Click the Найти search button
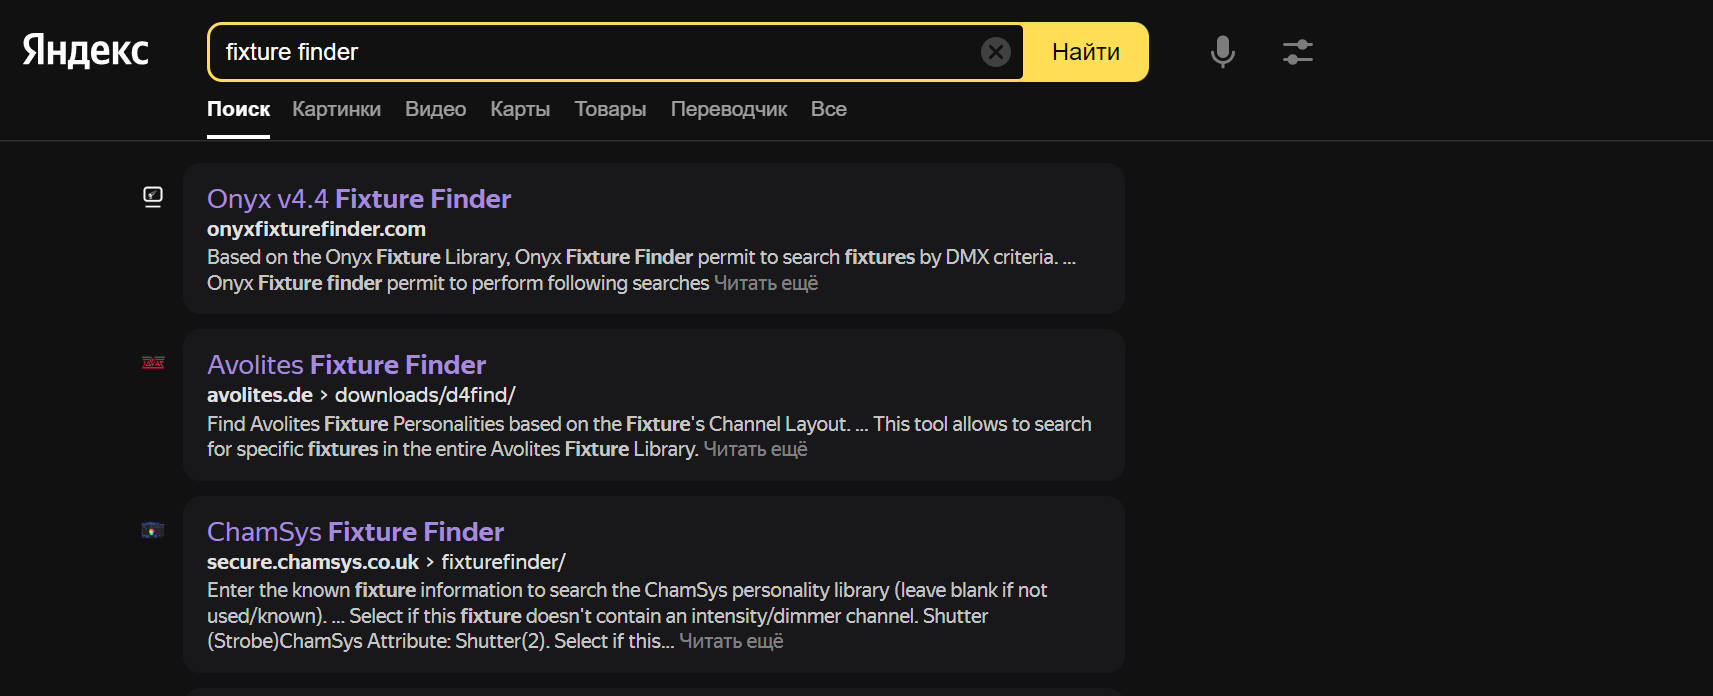Image resolution: width=1713 pixels, height=696 pixels. tap(1086, 52)
